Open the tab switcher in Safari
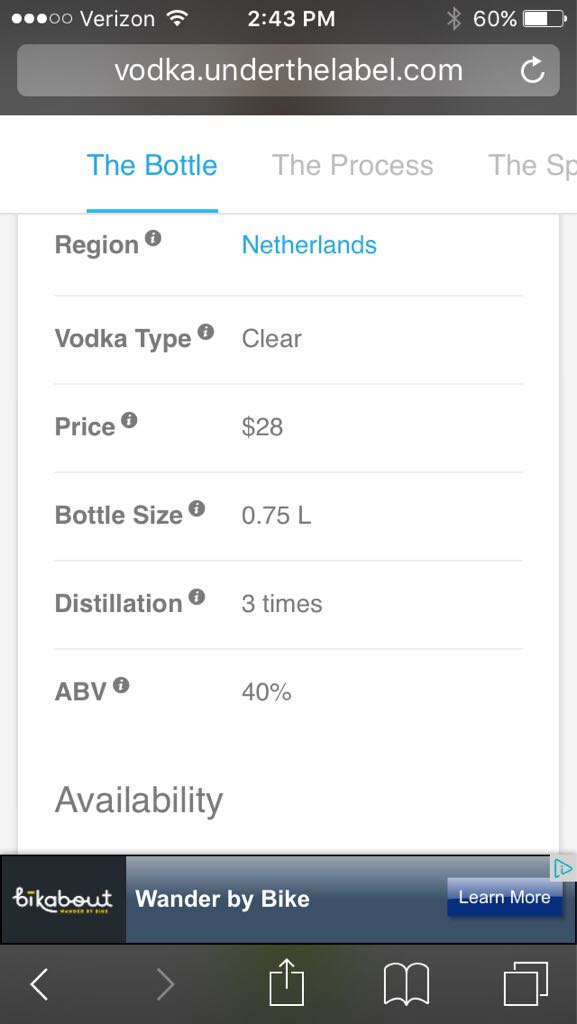Image resolution: width=577 pixels, height=1024 pixels. pyautogui.click(x=527, y=984)
